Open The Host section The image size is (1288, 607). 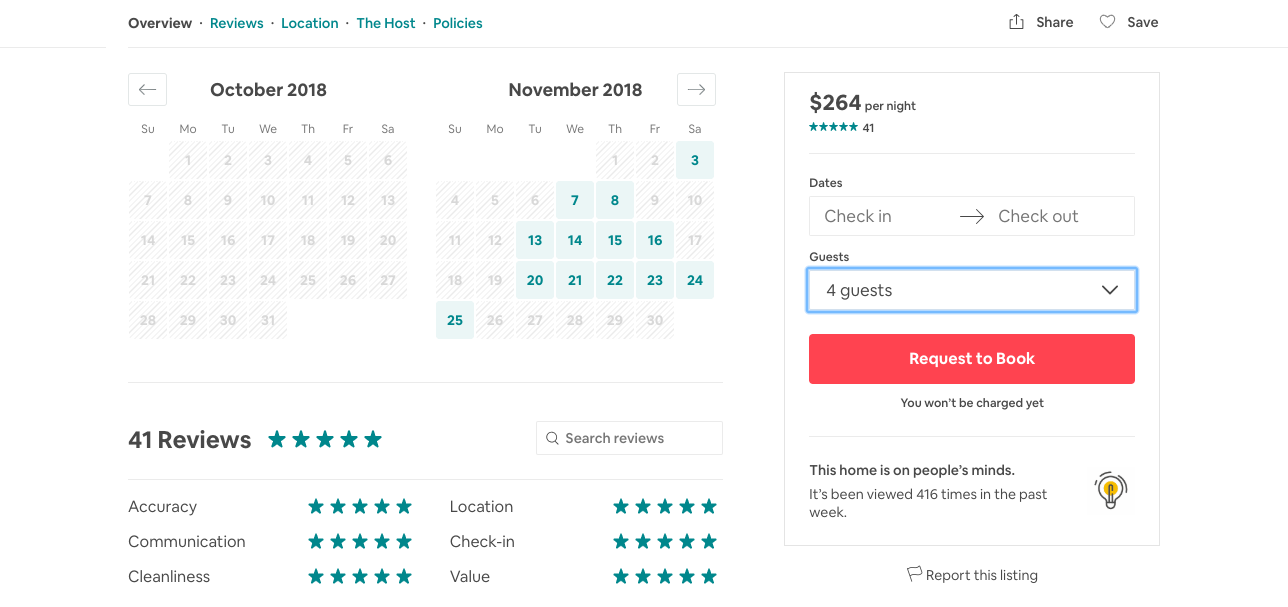point(386,22)
